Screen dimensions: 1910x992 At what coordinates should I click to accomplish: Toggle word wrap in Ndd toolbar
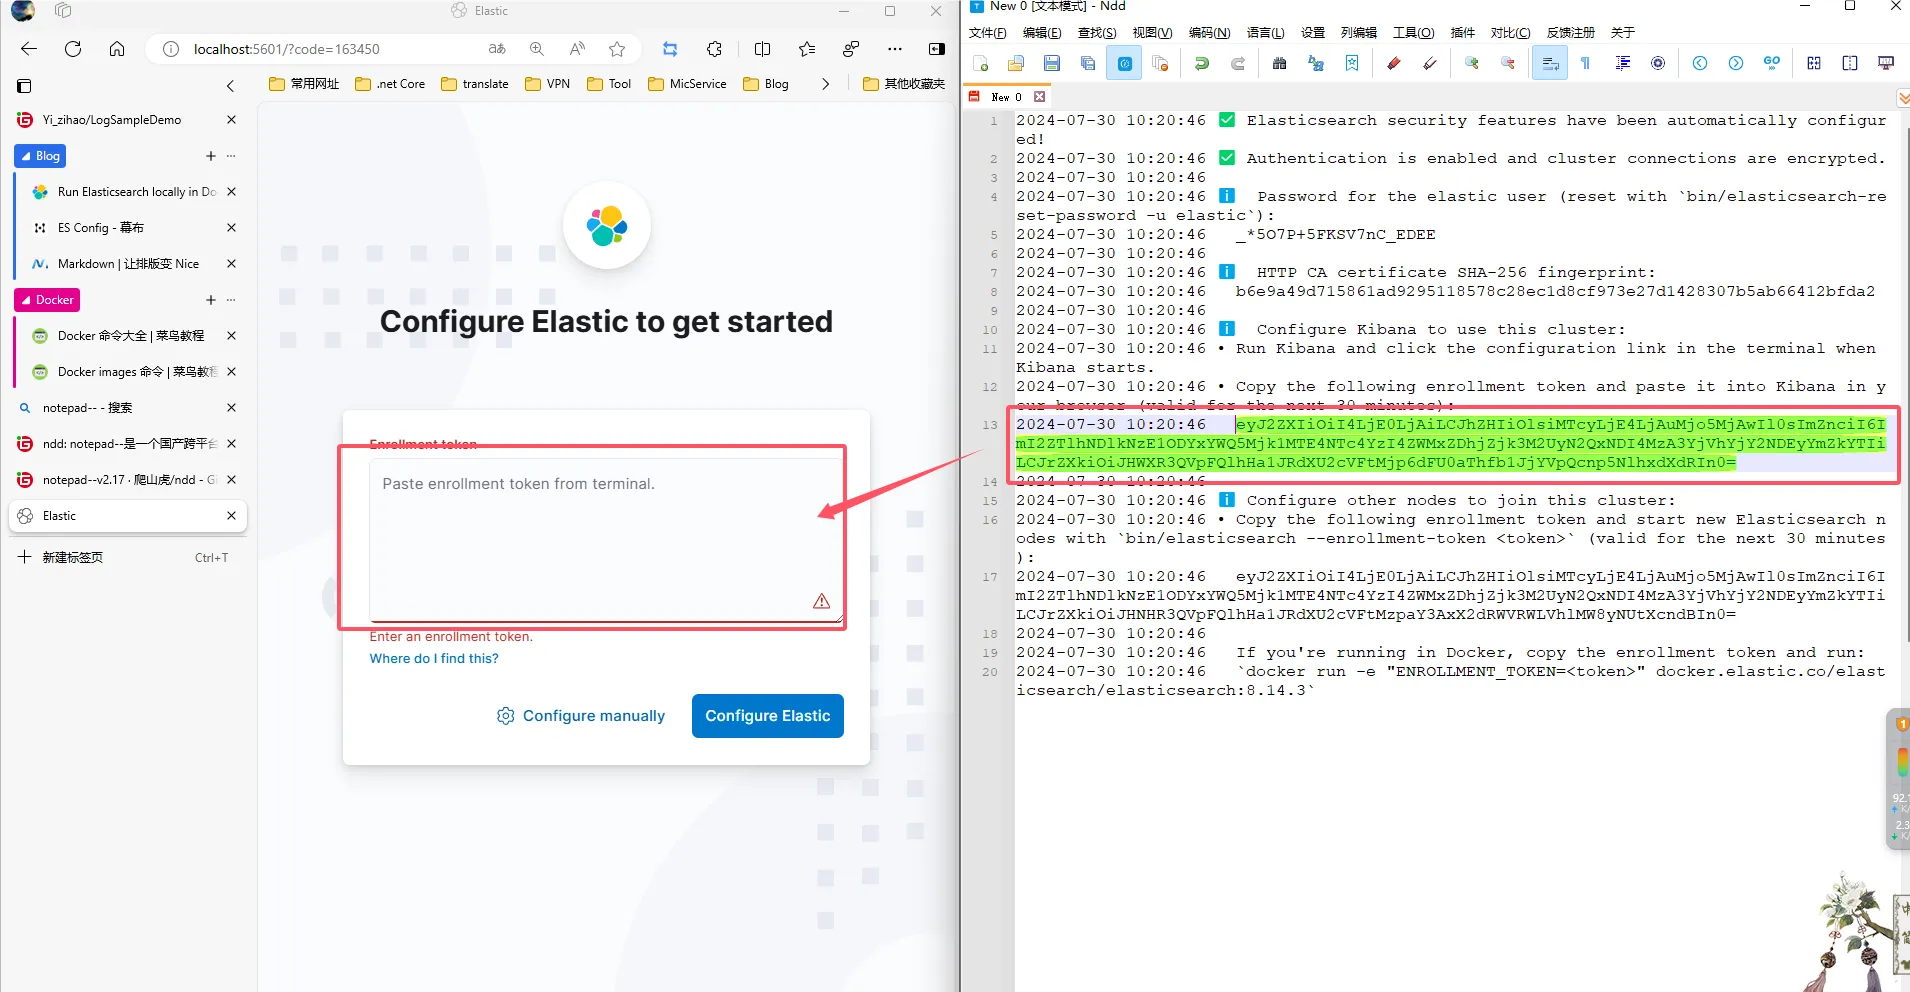1550,63
